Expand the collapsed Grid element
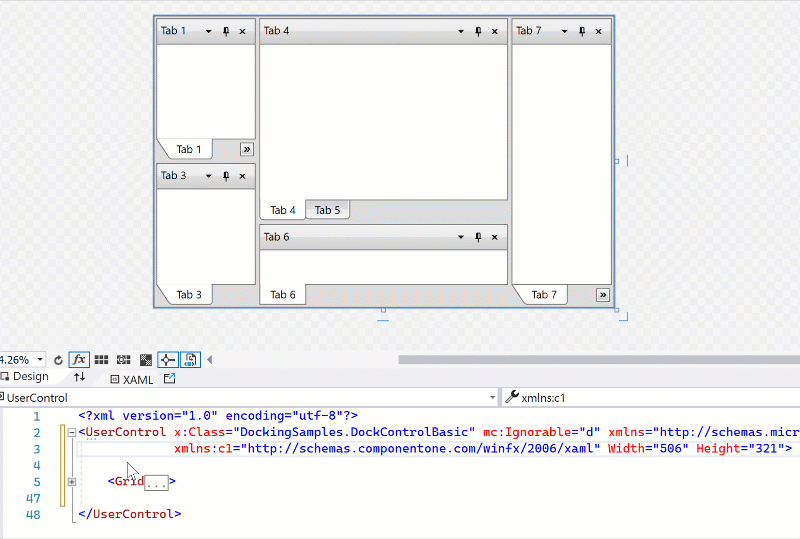 71,481
